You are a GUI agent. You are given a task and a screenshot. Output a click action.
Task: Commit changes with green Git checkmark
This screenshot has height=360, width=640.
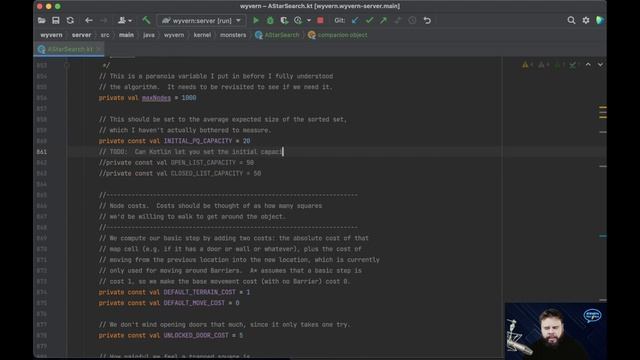(369, 20)
